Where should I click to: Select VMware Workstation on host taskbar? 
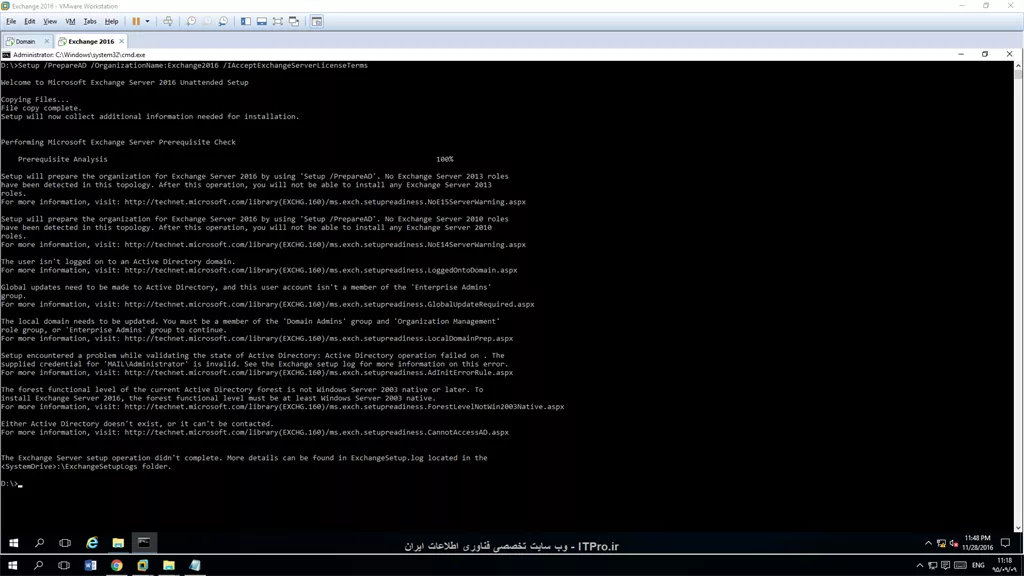[x=142, y=566]
